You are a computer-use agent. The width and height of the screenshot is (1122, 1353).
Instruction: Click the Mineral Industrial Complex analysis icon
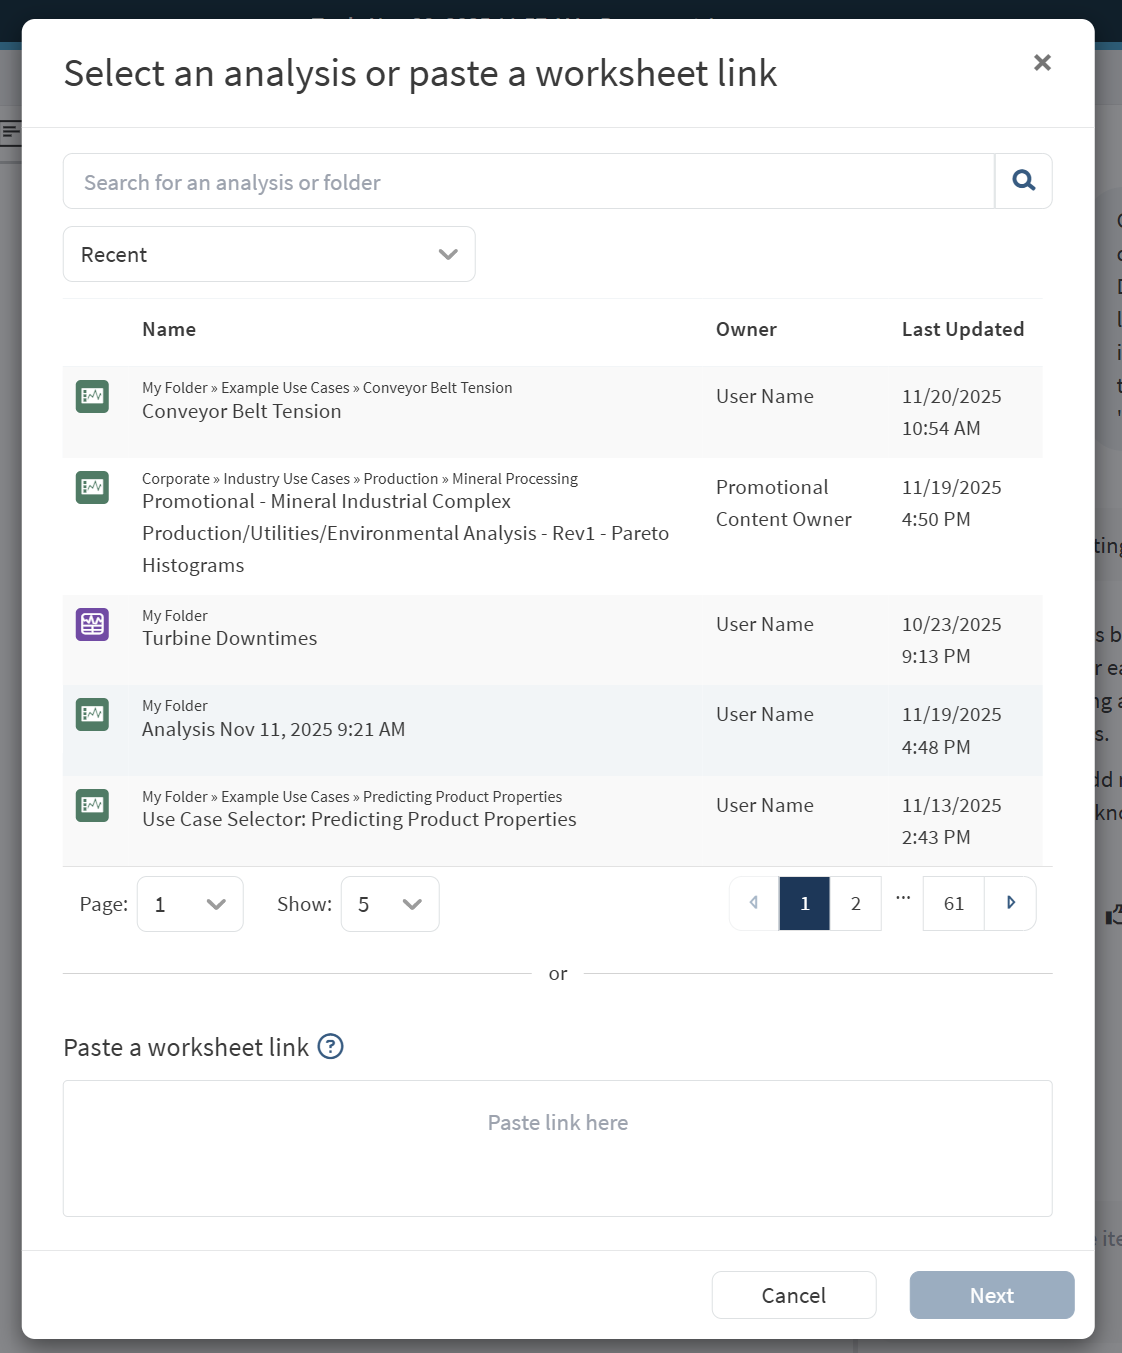click(92, 487)
